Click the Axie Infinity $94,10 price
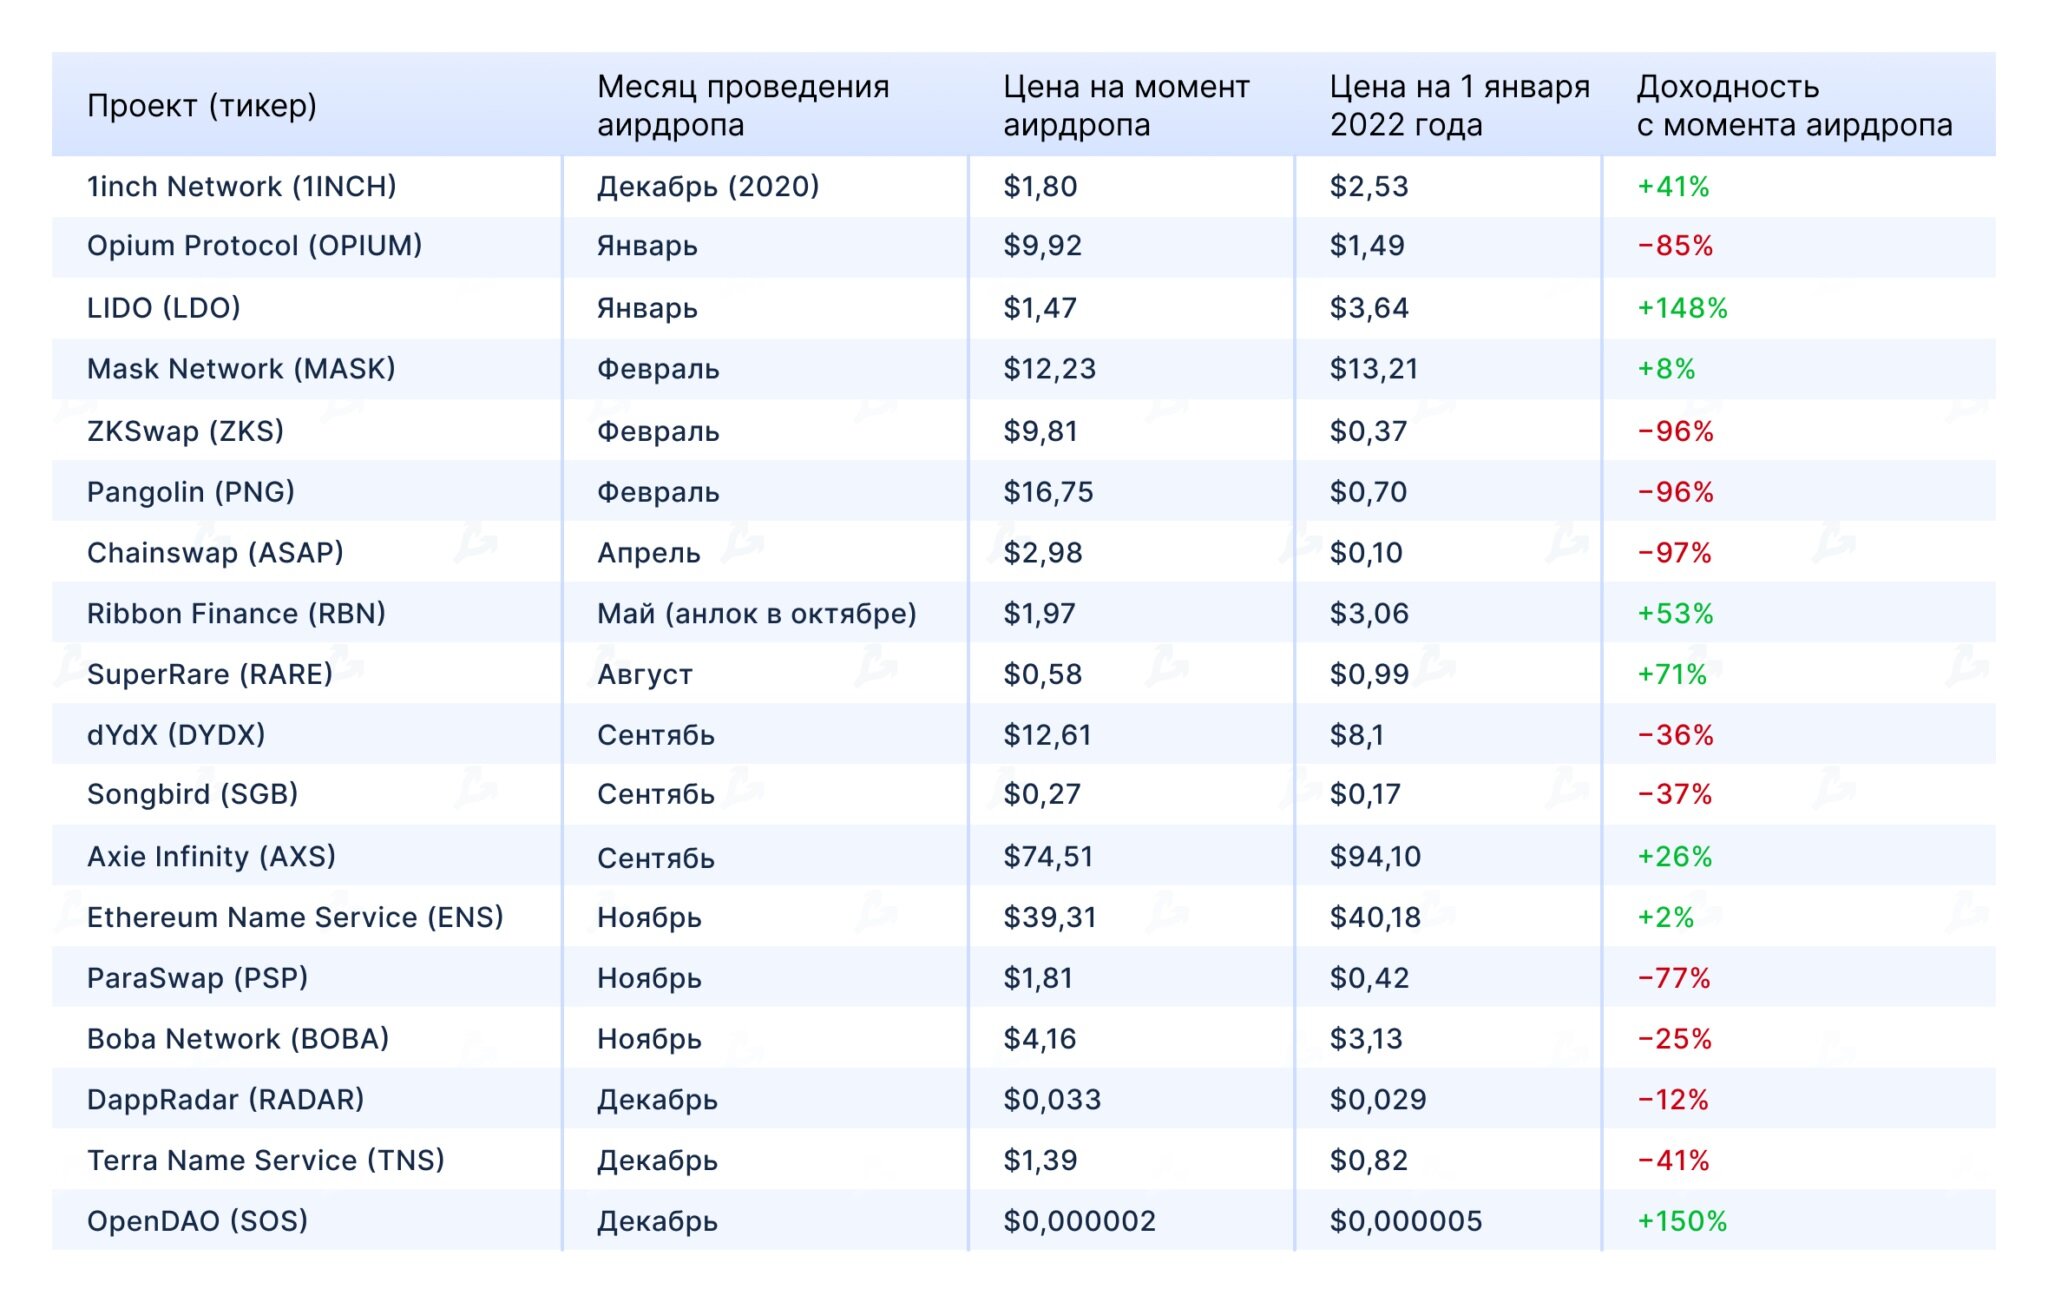This screenshot has height=1302, width=2048. [1374, 857]
